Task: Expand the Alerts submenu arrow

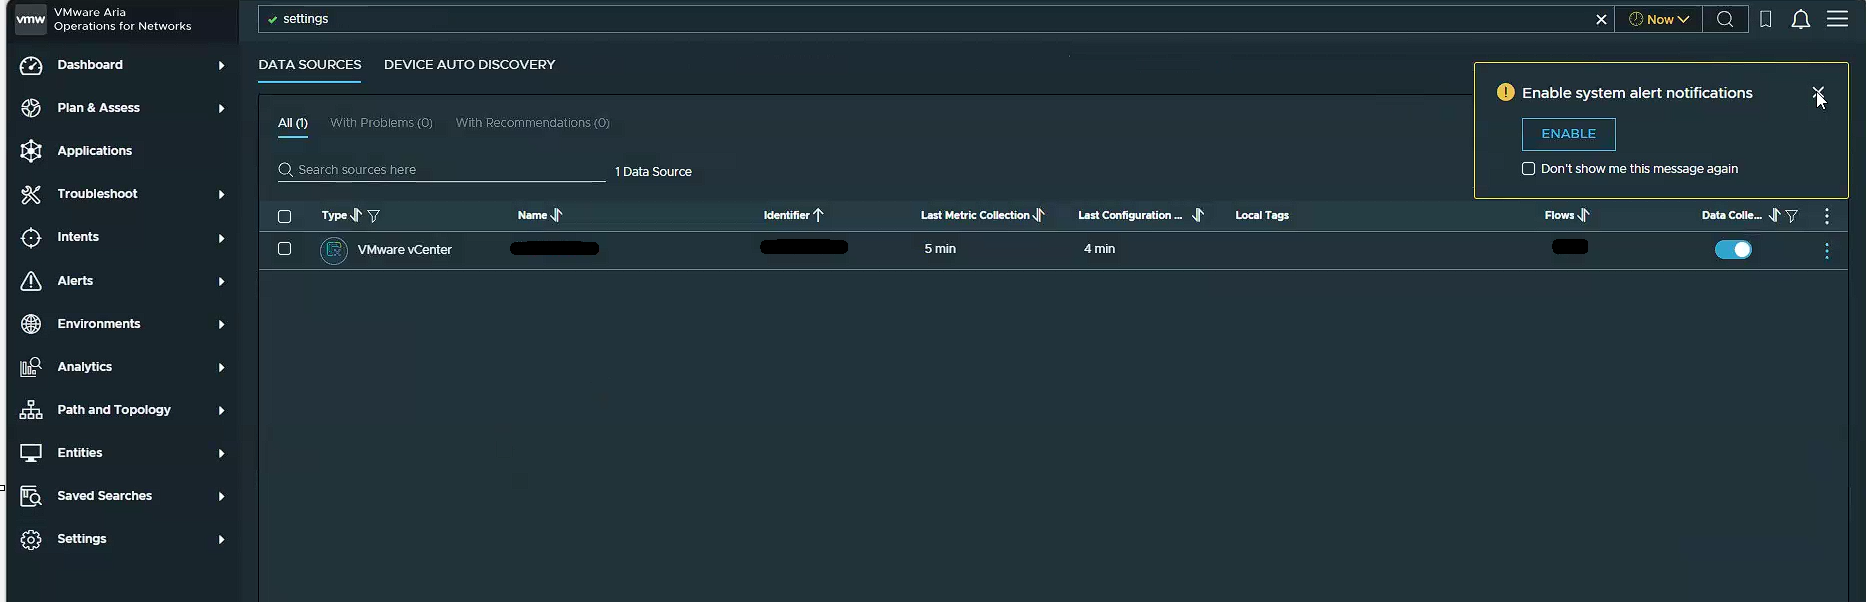Action: (x=221, y=282)
